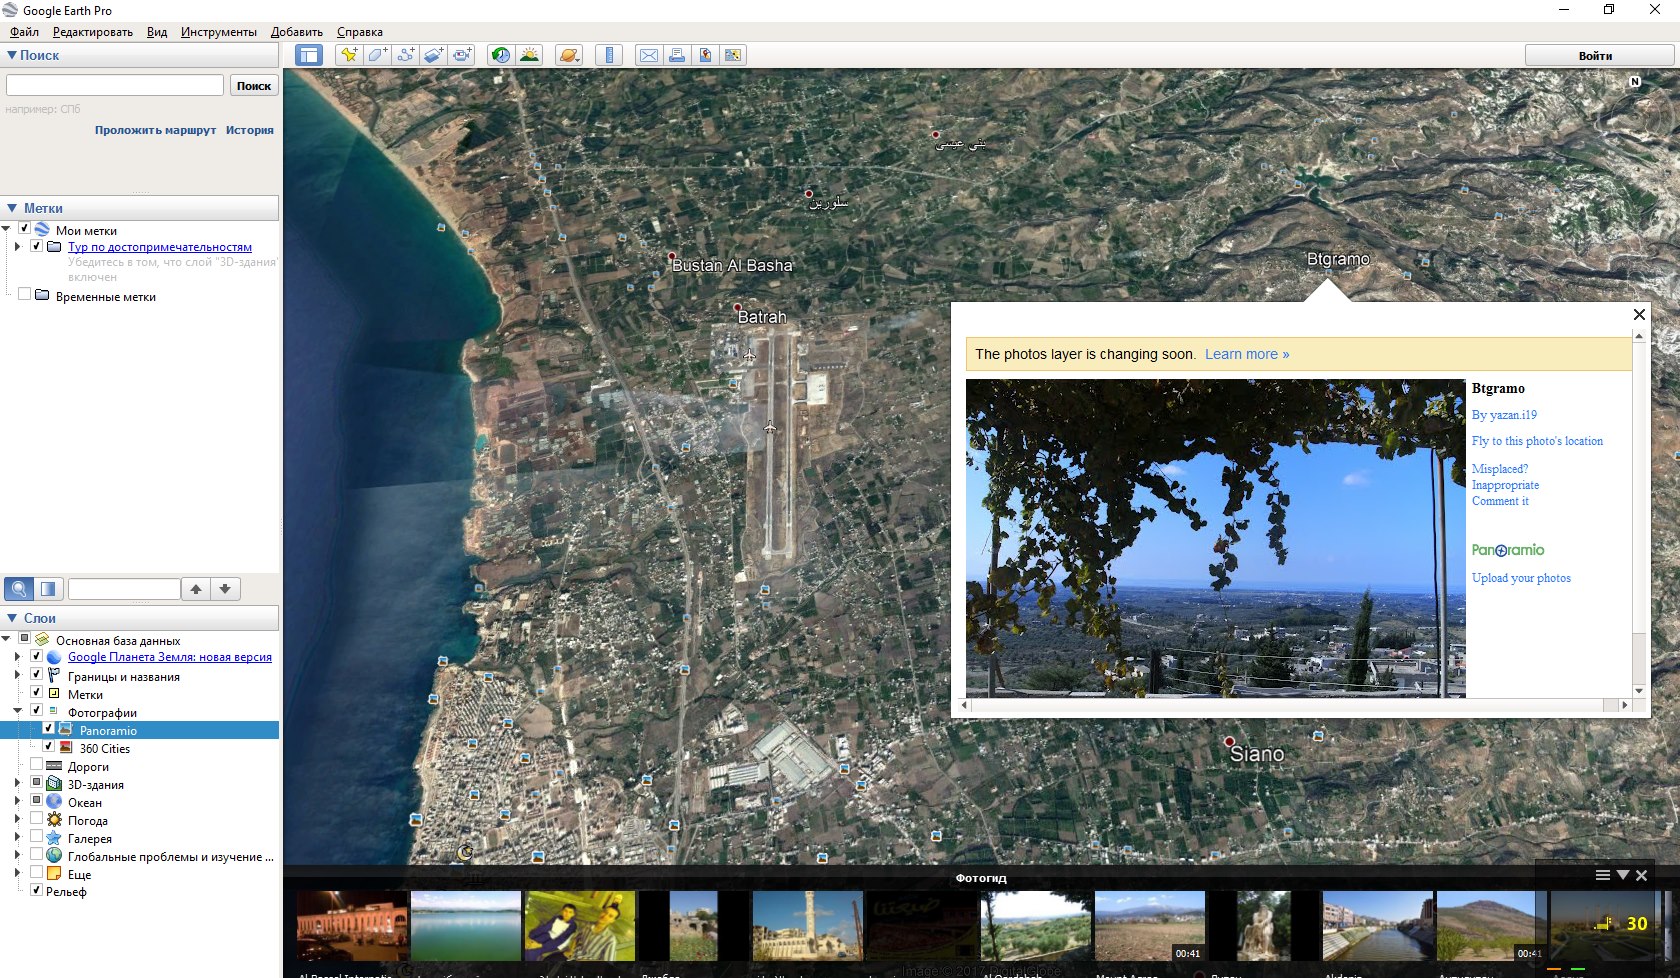Expand the Тур по достопримечательностям folder
The height and width of the screenshot is (978, 1680).
point(17,246)
